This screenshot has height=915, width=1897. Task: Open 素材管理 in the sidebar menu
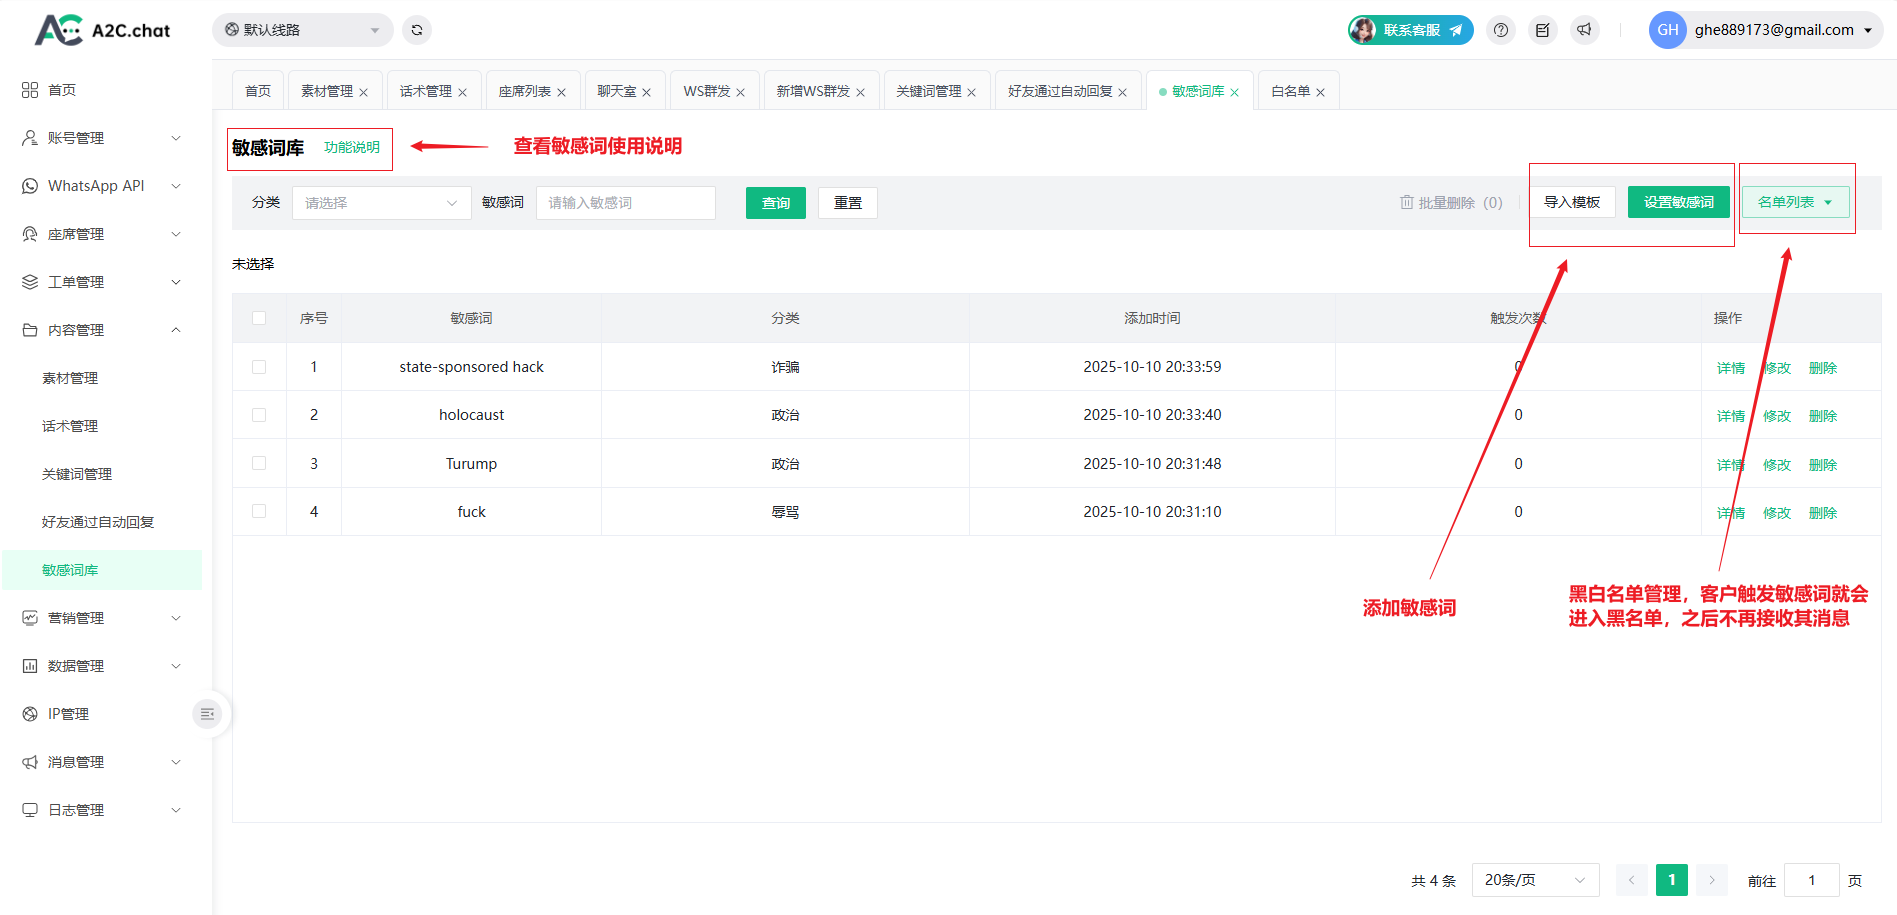coord(70,378)
